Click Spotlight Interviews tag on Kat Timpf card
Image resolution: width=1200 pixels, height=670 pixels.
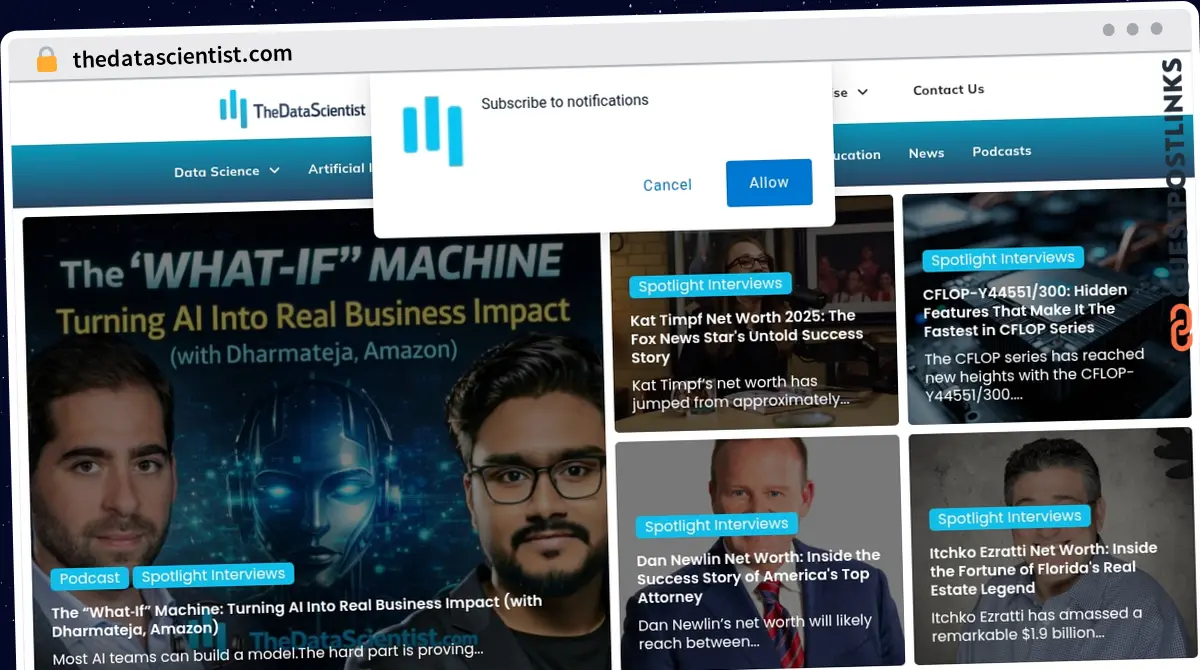click(x=710, y=285)
